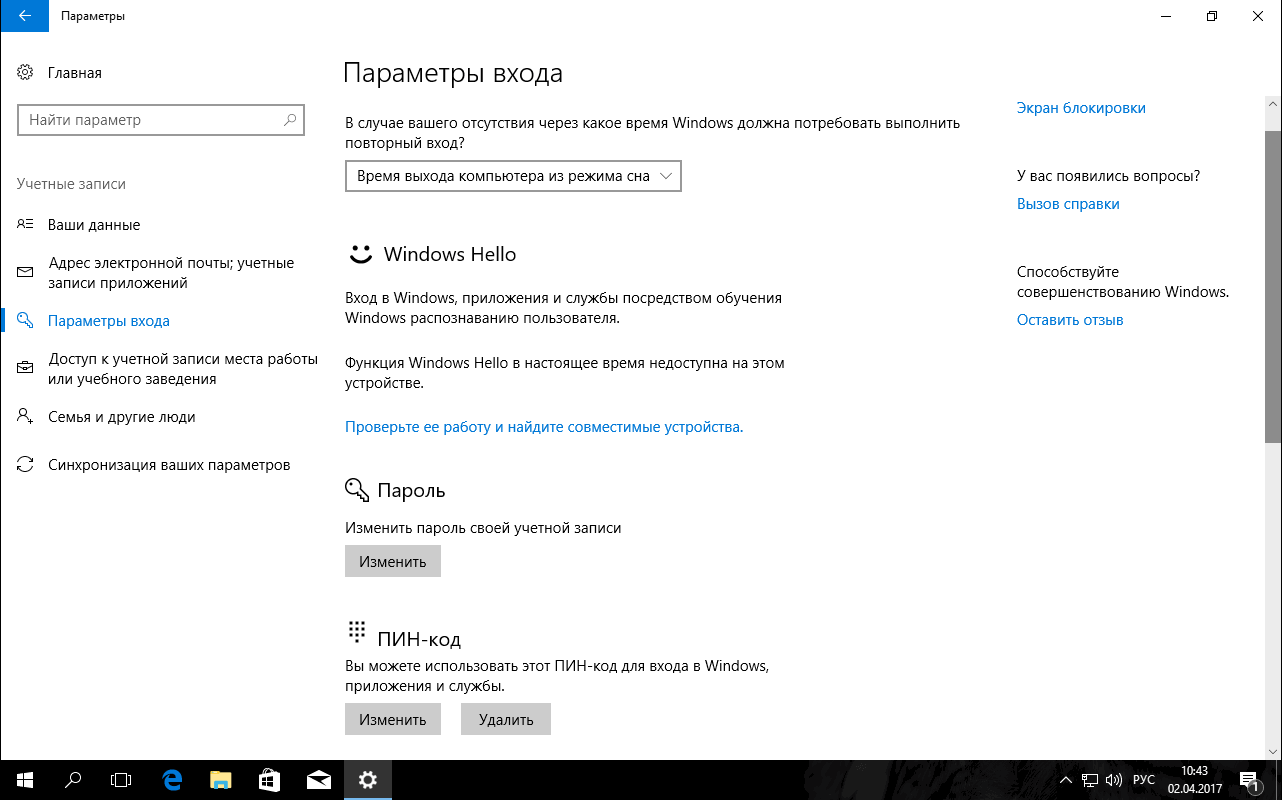The width and height of the screenshot is (1282, 800).
Task: Click the network icon in the tray
Action: click(1091, 780)
